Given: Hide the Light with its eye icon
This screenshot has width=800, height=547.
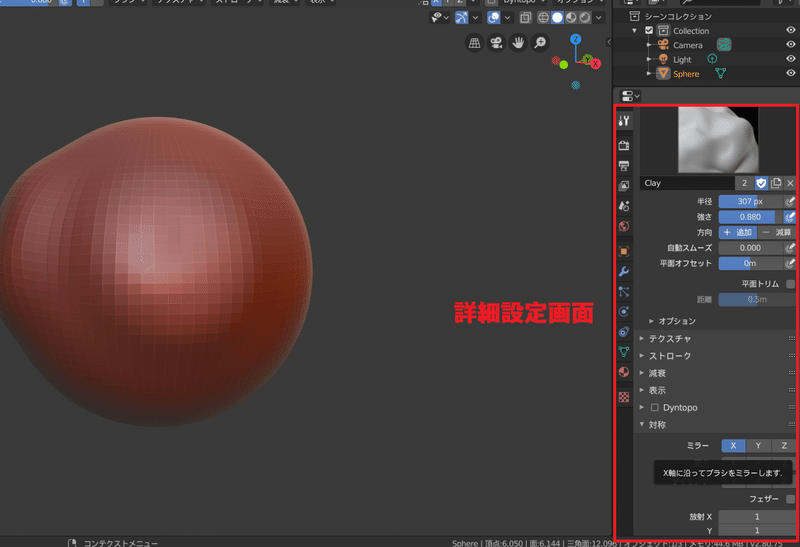Looking at the screenshot, I should [791, 59].
